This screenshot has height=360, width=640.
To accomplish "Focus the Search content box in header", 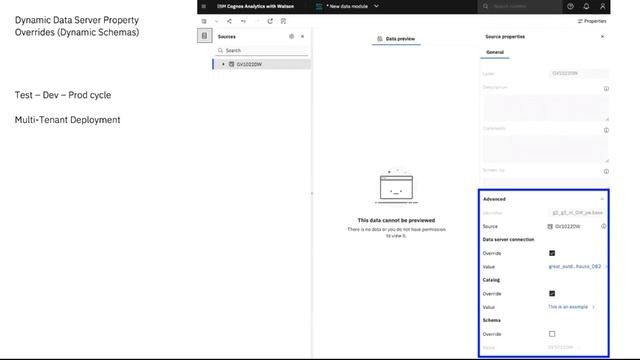I will (520, 7).
